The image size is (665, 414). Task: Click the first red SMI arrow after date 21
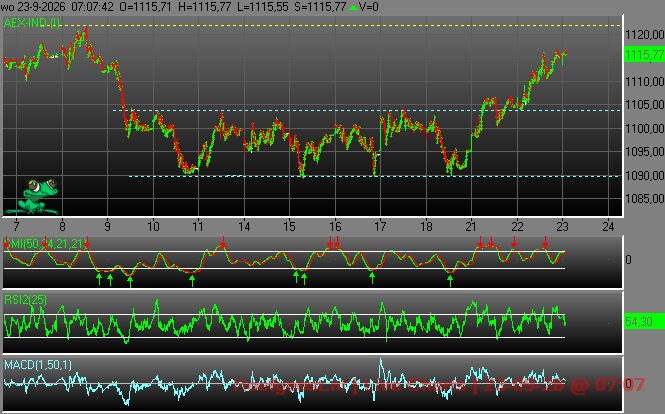point(480,243)
